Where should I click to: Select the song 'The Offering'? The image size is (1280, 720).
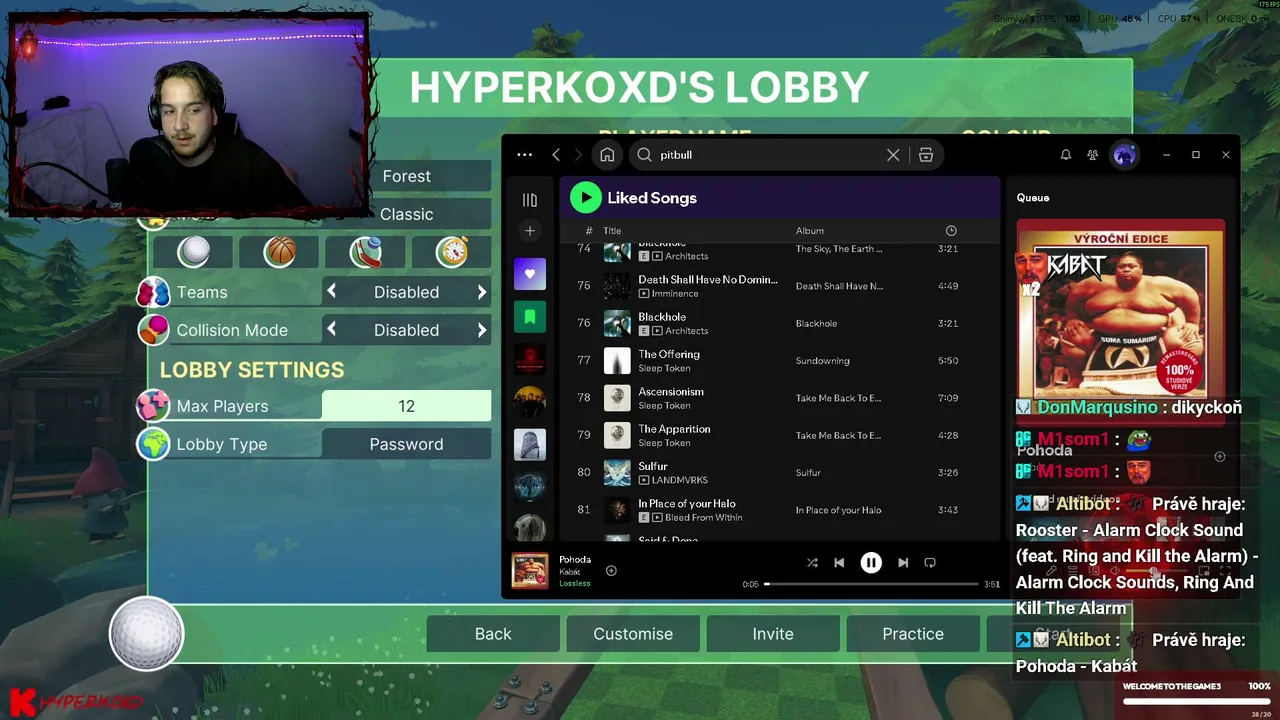669,354
